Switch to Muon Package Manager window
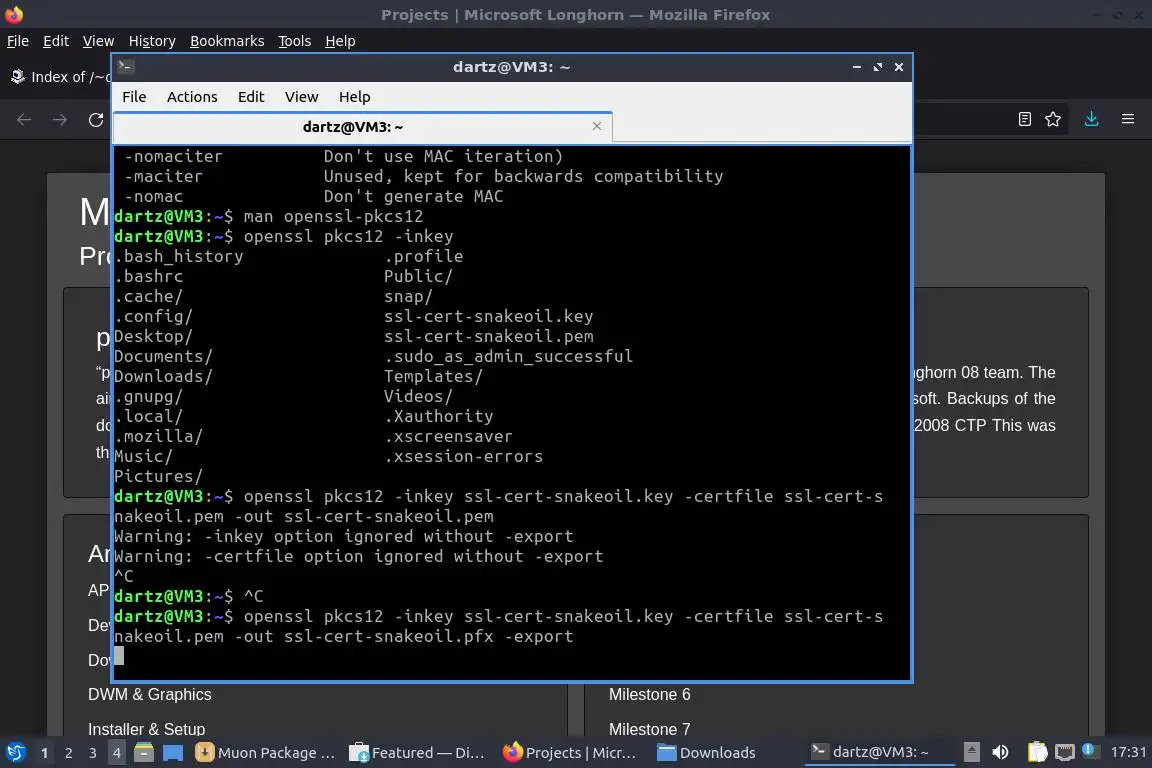This screenshot has height=768, width=1152. [266, 753]
